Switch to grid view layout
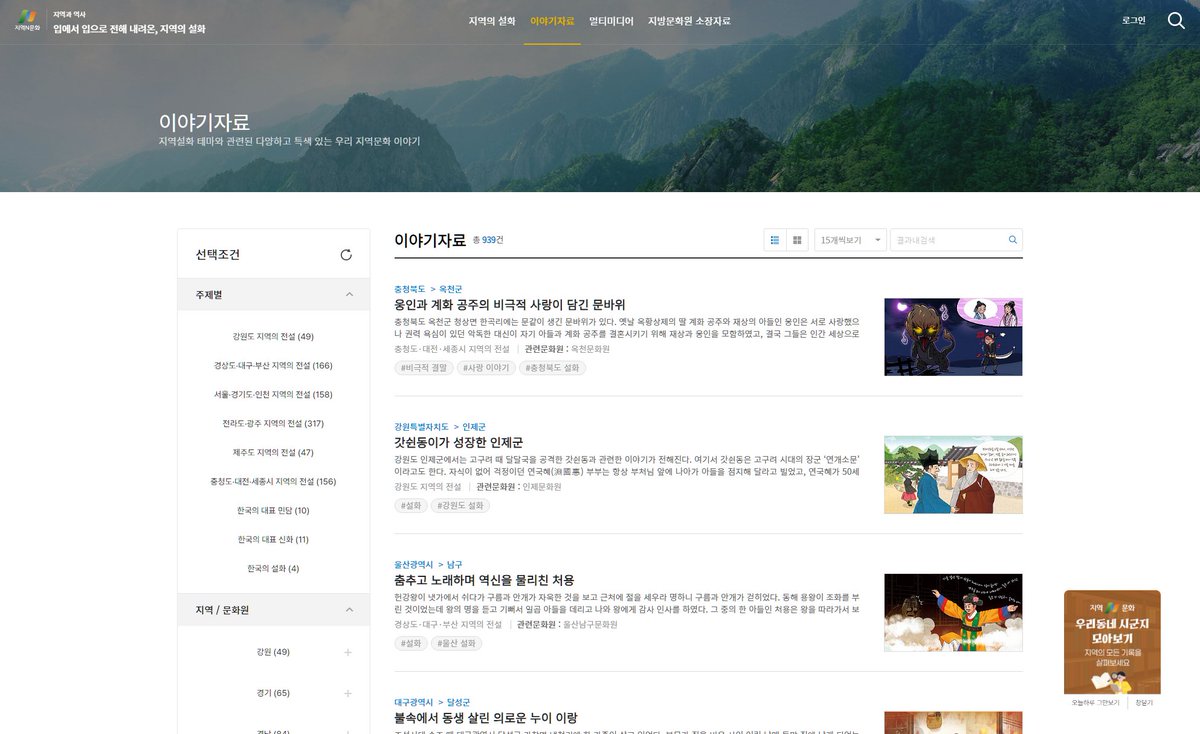The image size is (1200, 734). (797, 240)
